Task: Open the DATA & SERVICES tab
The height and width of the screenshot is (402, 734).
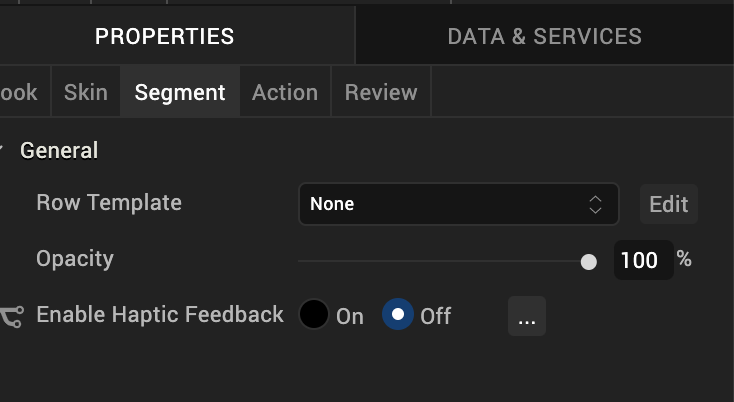Action: pos(544,37)
